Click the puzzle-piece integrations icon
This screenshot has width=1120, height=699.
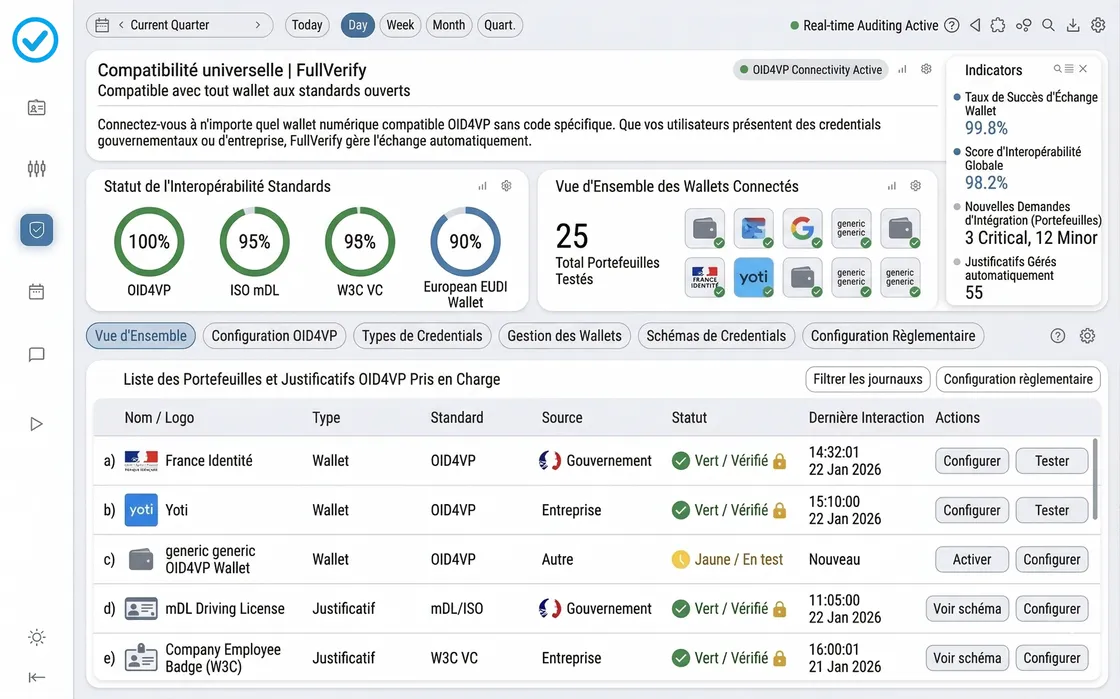pyautogui.click(x=998, y=26)
